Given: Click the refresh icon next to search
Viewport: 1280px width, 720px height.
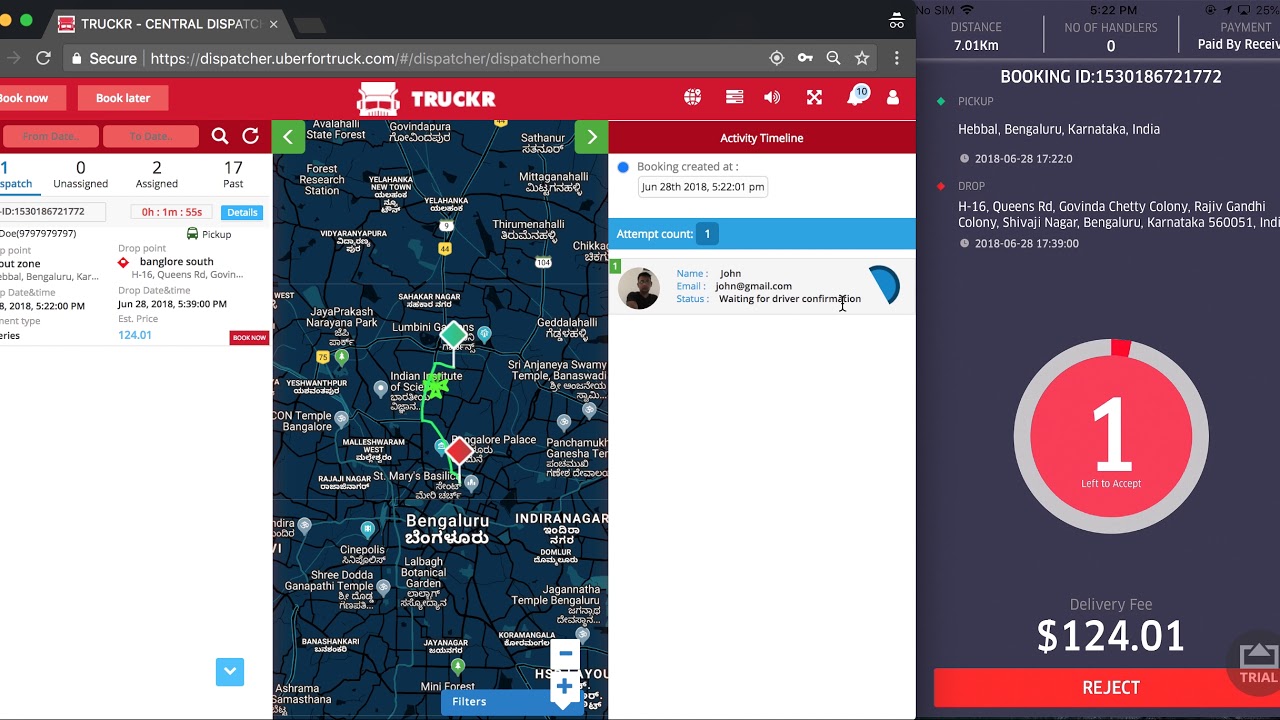Looking at the screenshot, I should [250, 136].
